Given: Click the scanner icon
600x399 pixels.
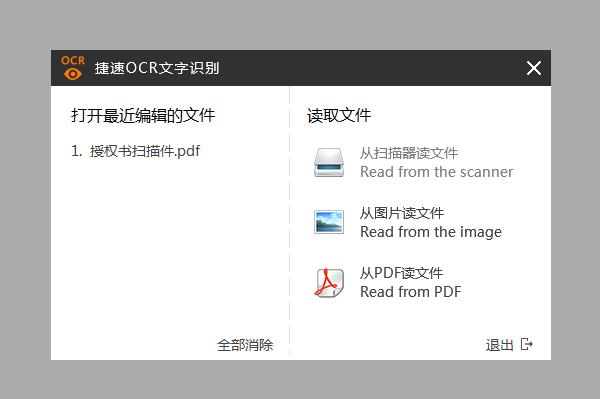Looking at the screenshot, I should 329,163.
